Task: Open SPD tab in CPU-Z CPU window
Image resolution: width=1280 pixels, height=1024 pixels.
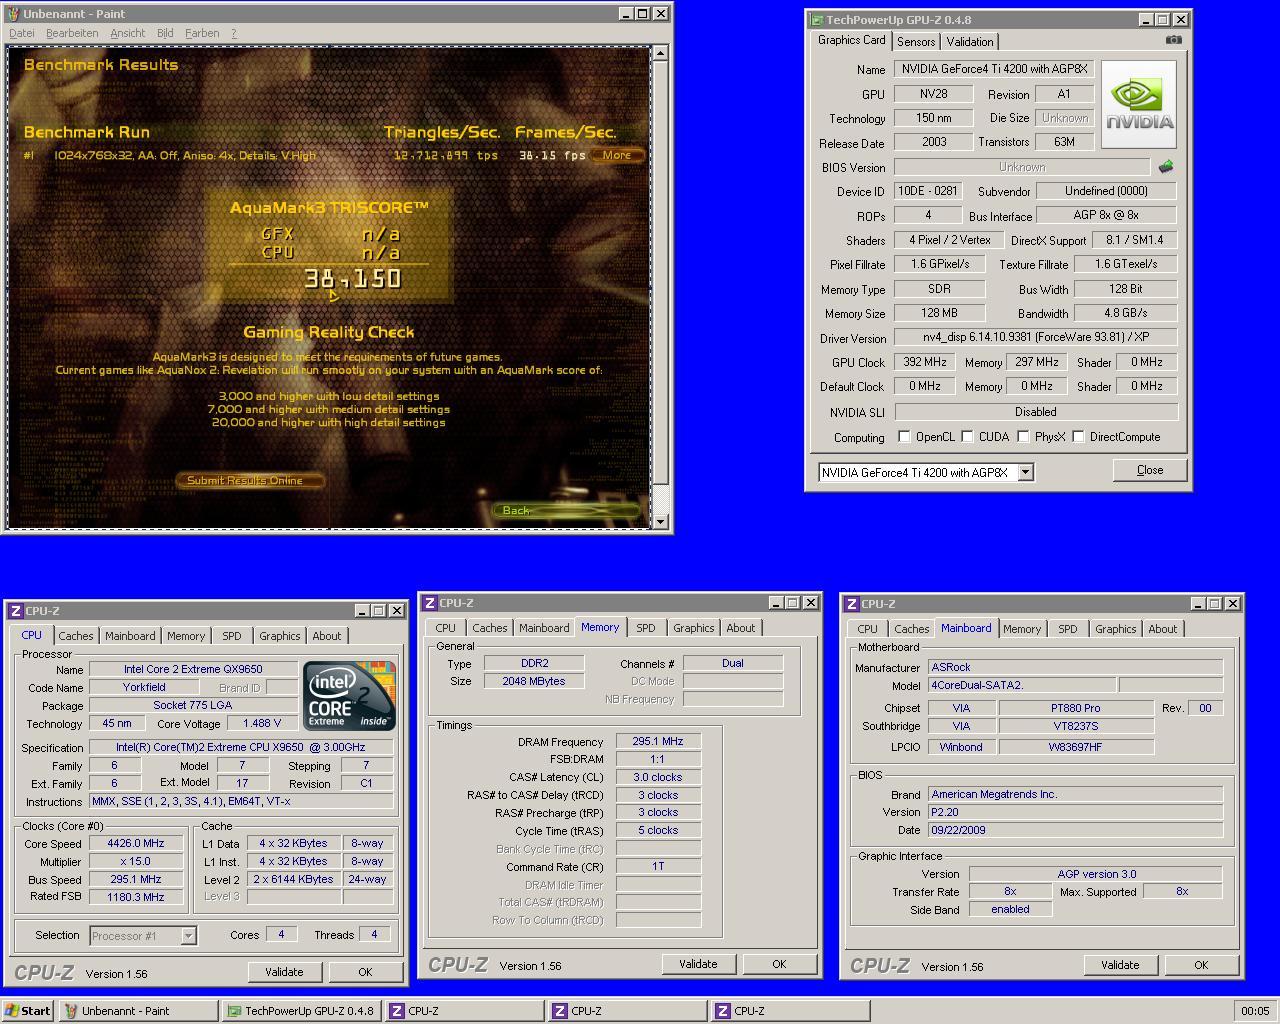Action: (x=232, y=636)
